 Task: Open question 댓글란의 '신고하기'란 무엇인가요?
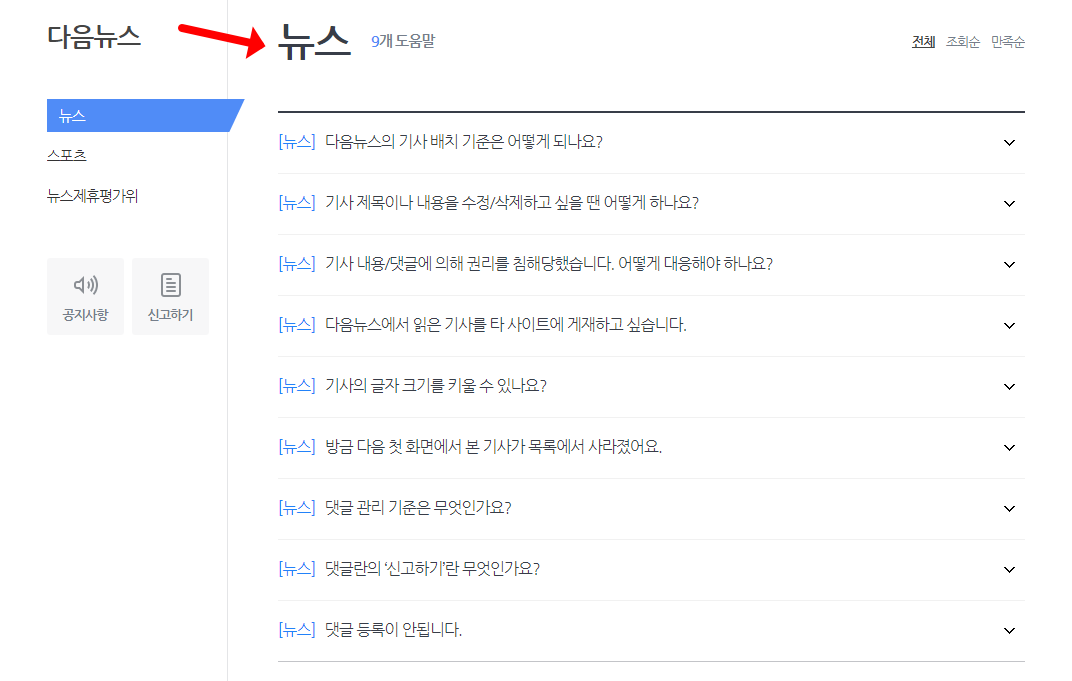point(432,568)
